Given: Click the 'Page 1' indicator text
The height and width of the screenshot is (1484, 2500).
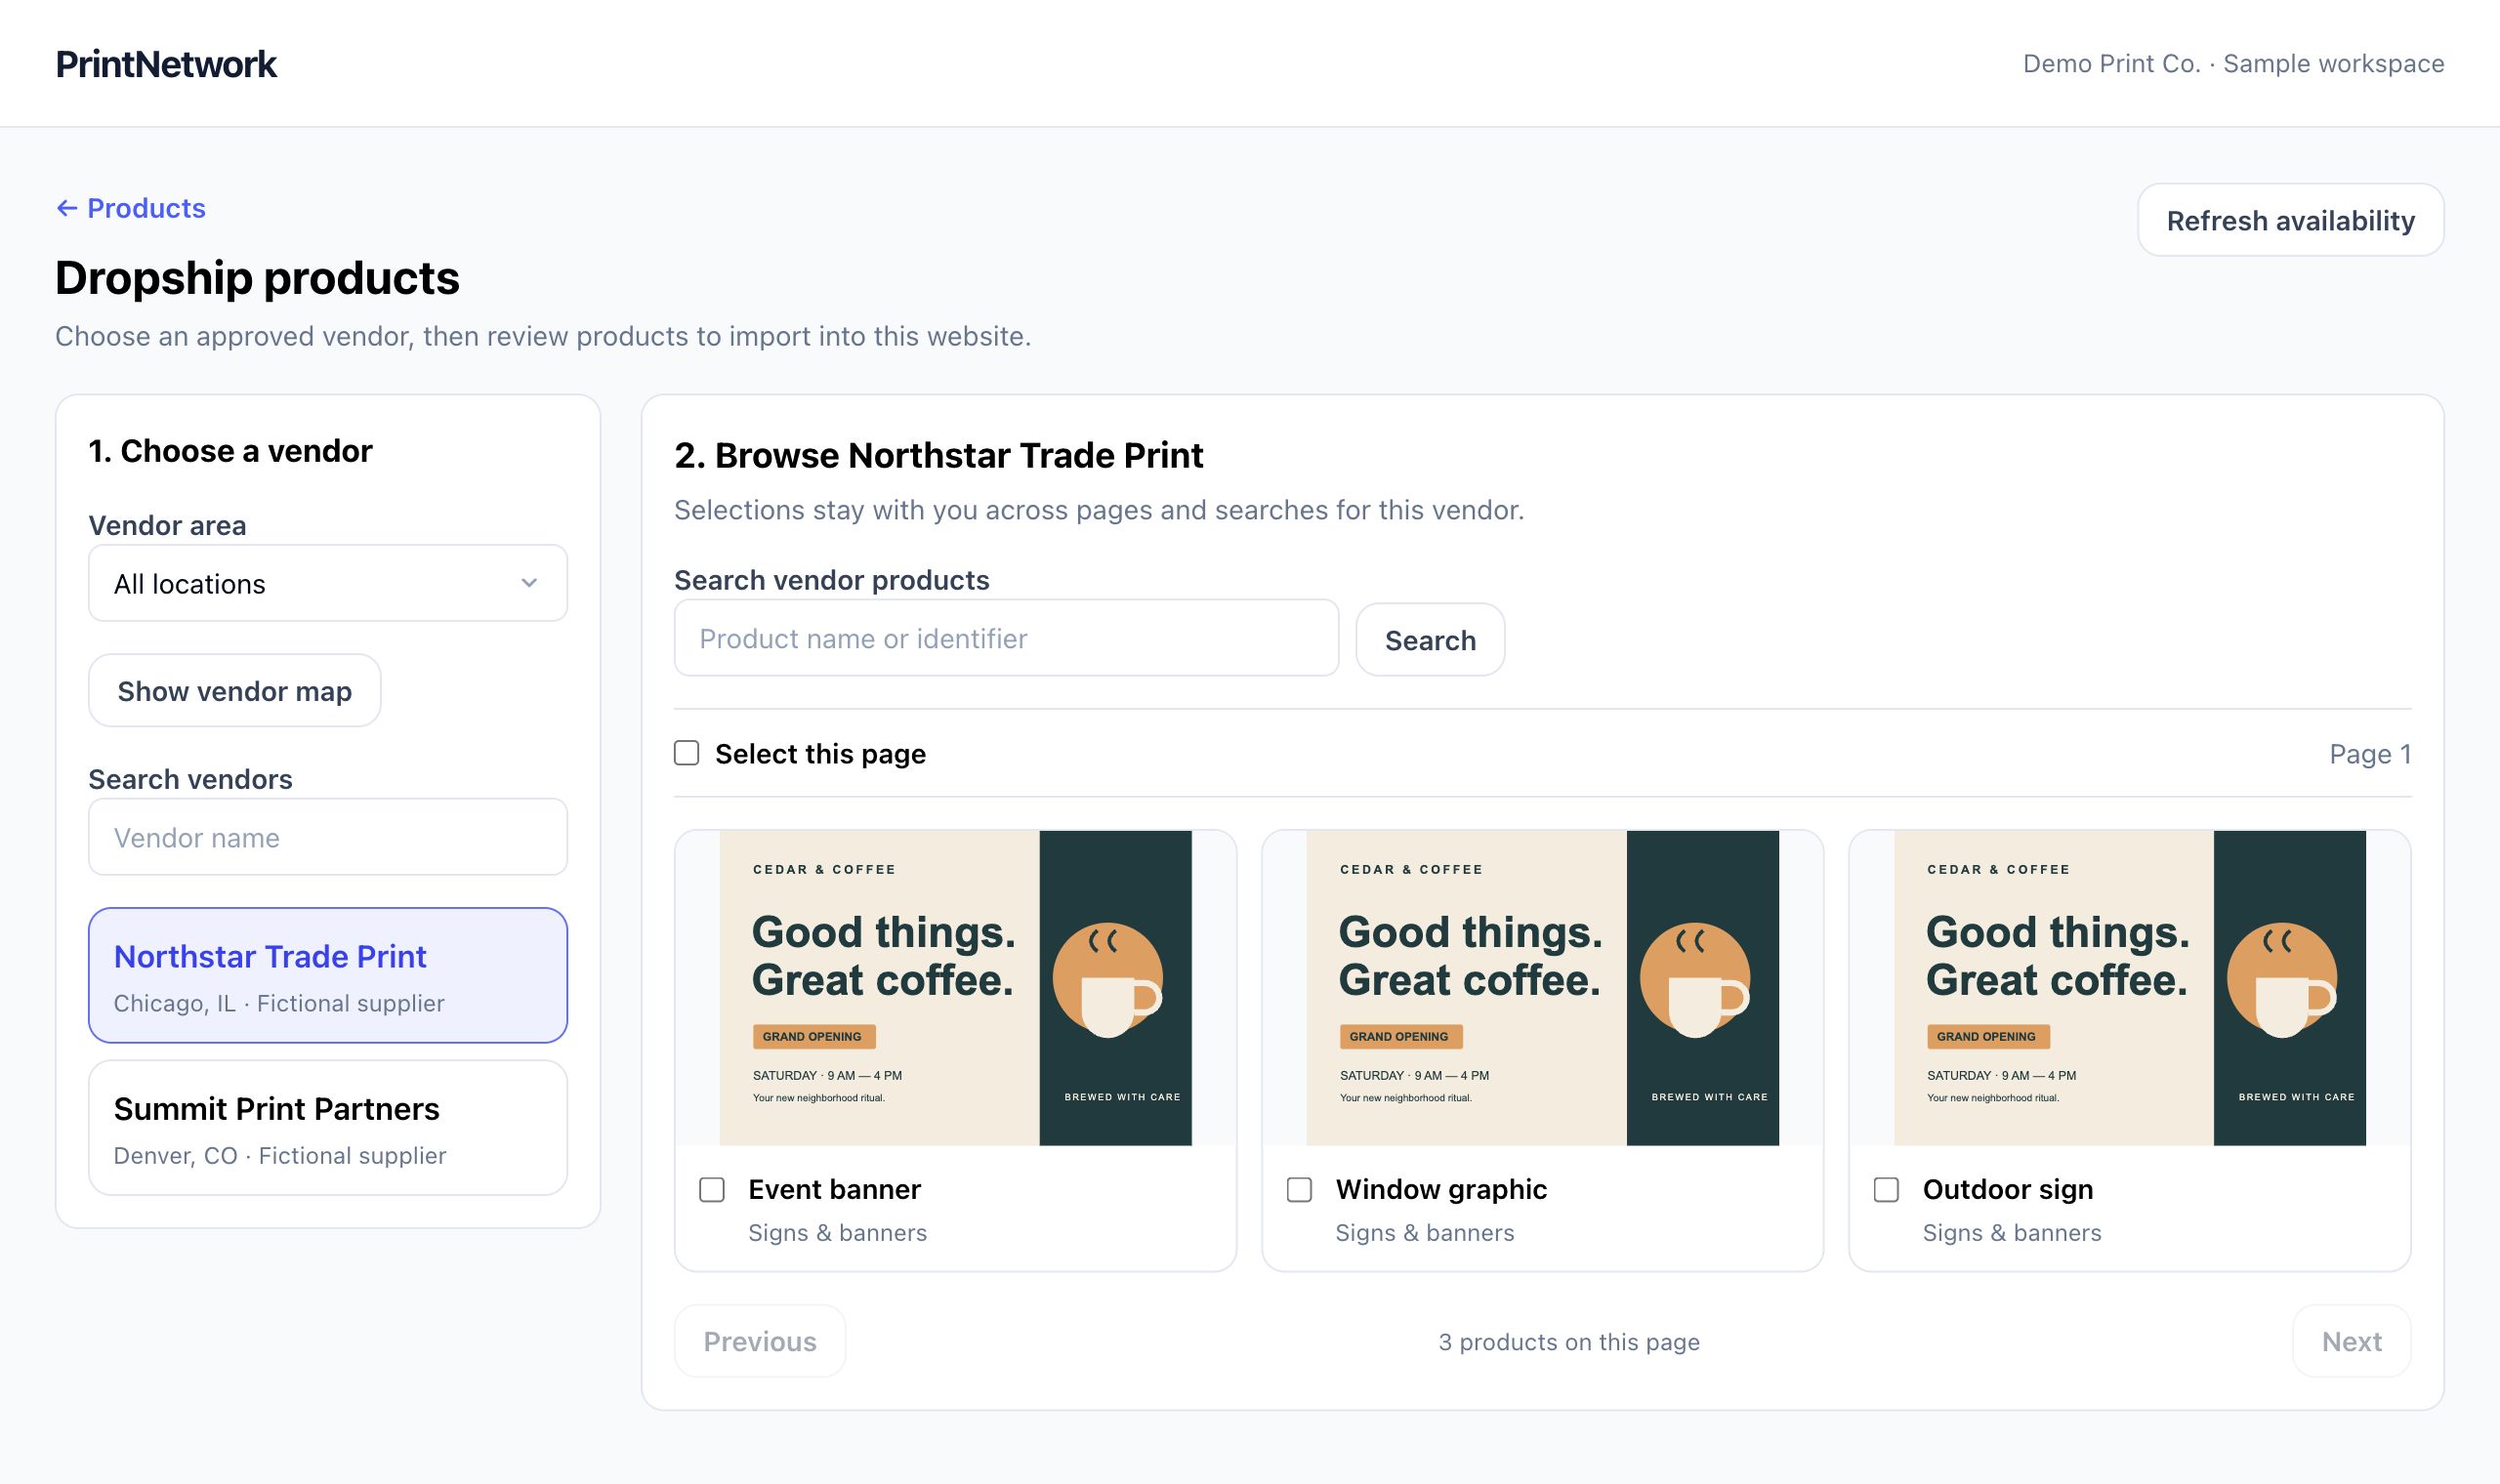Looking at the screenshot, I should [2370, 754].
